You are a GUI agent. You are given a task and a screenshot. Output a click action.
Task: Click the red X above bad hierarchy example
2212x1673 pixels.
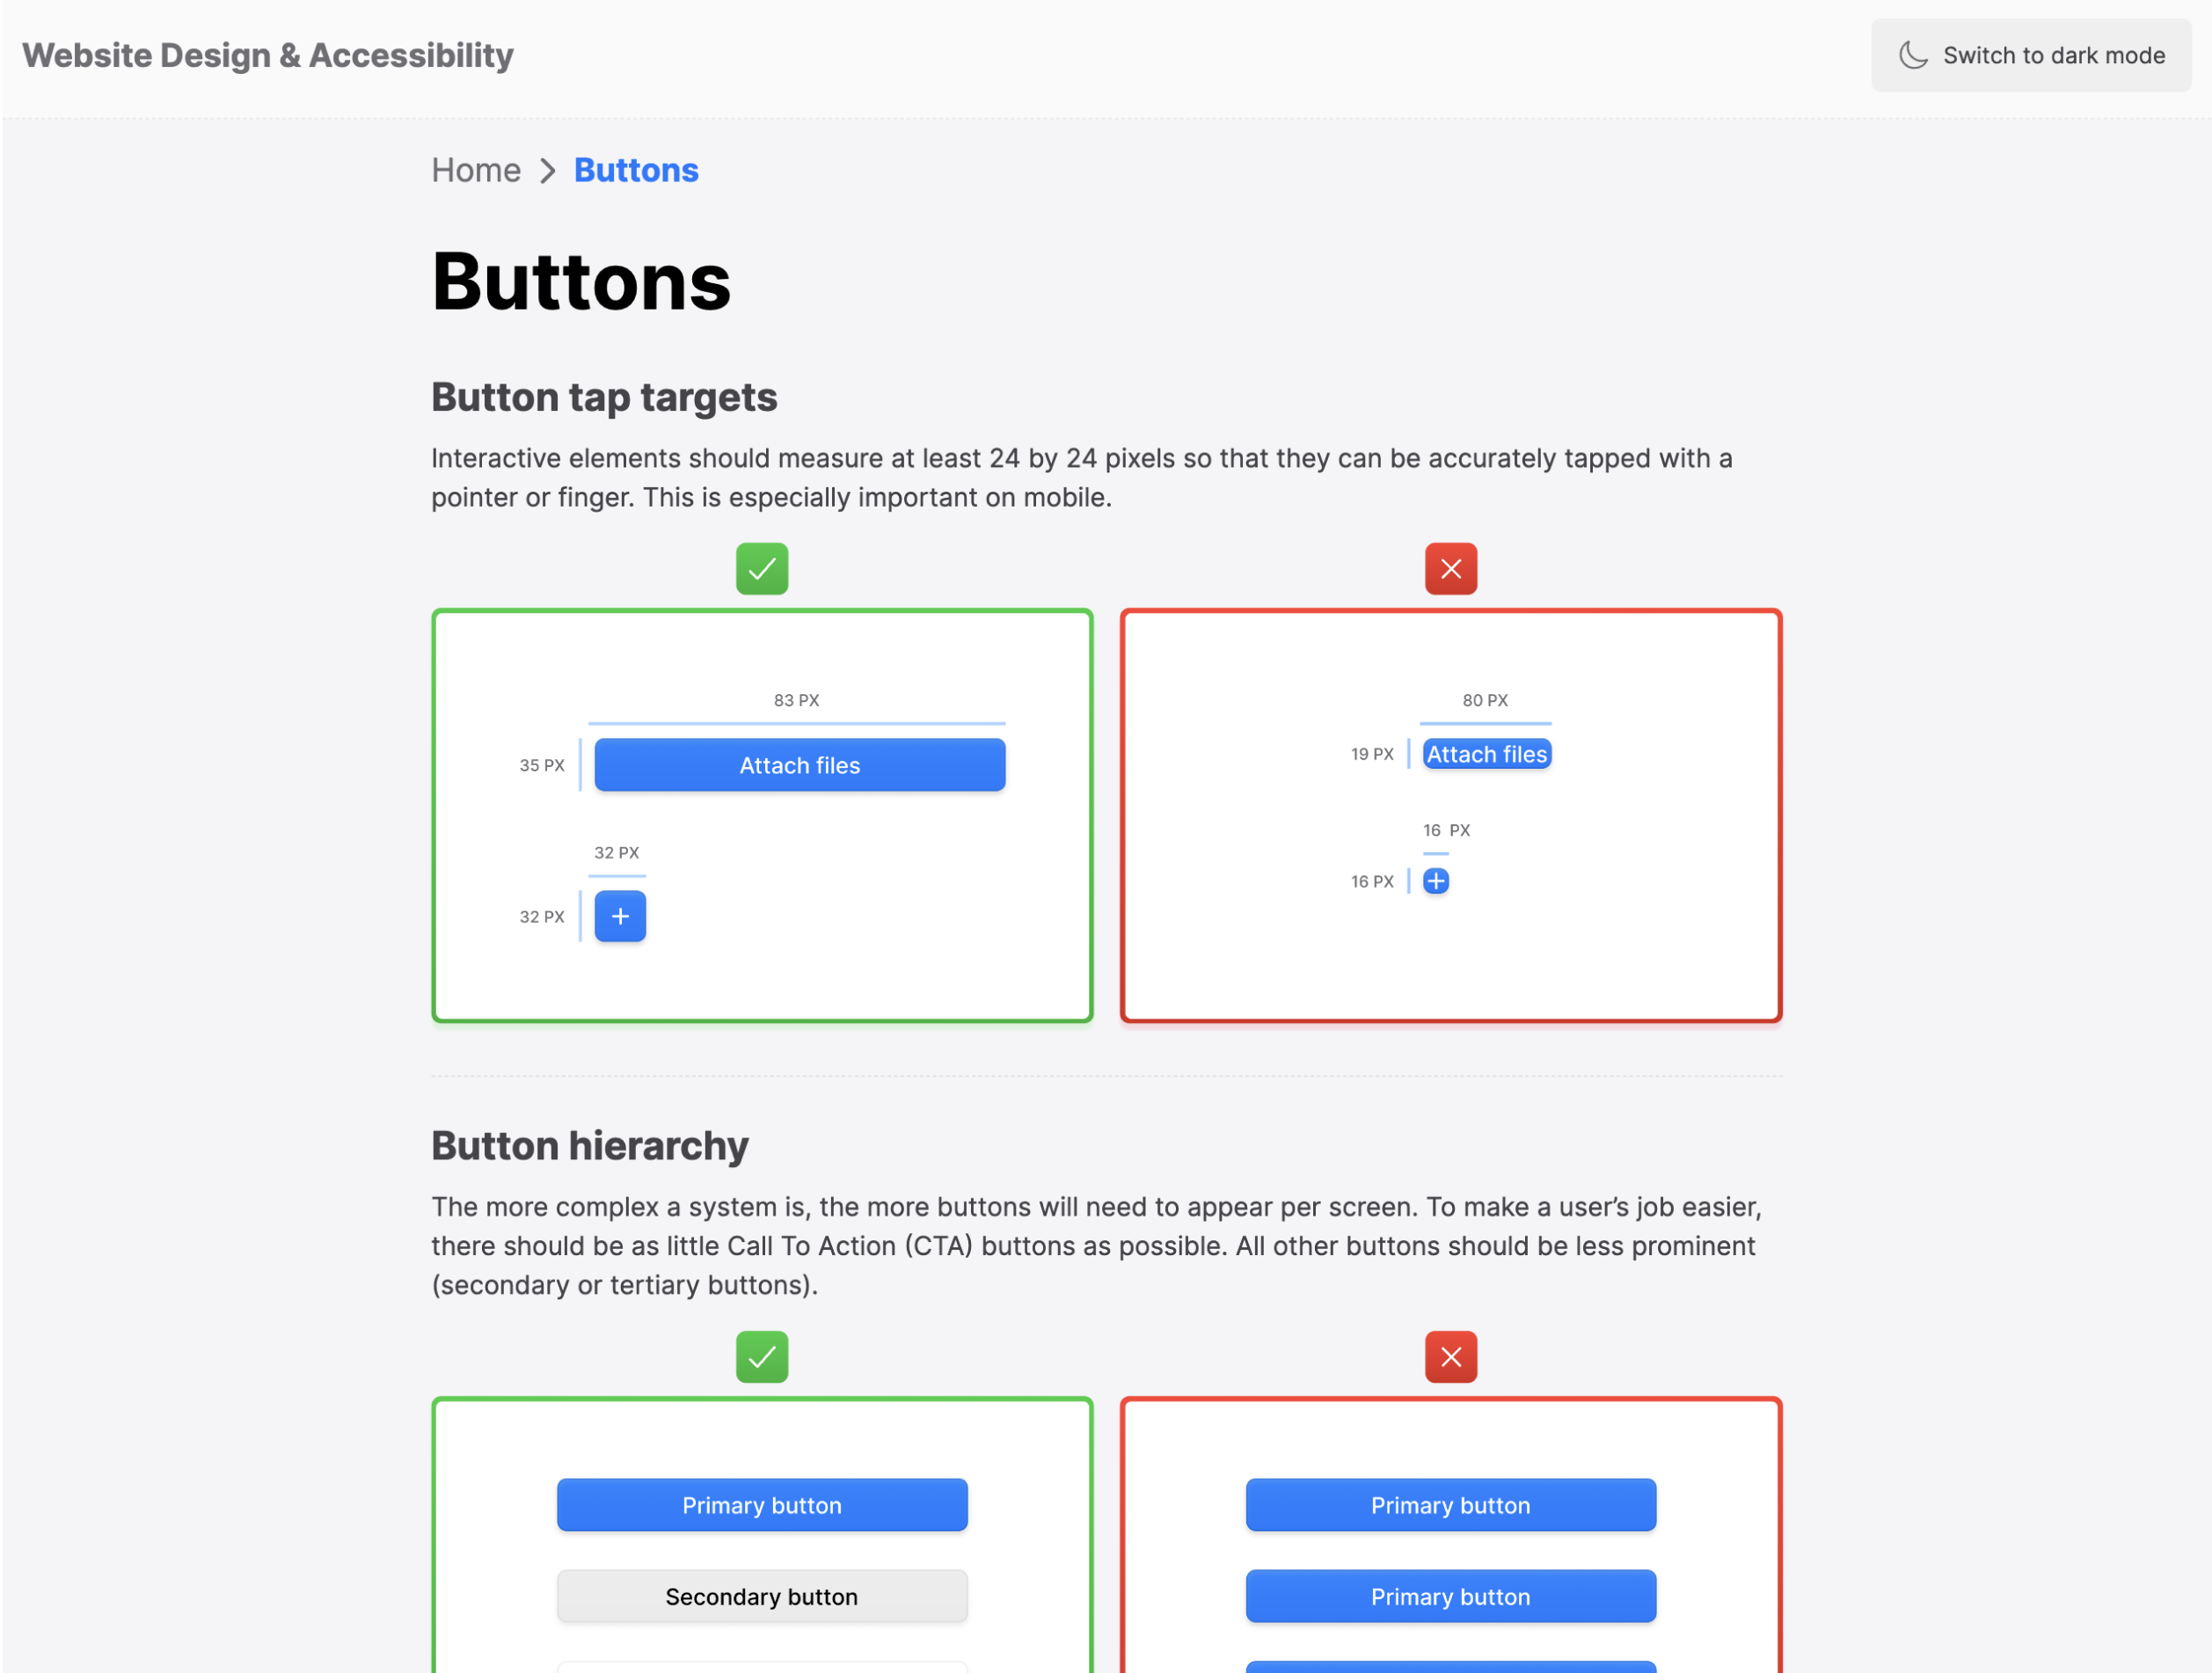coord(1451,1356)
